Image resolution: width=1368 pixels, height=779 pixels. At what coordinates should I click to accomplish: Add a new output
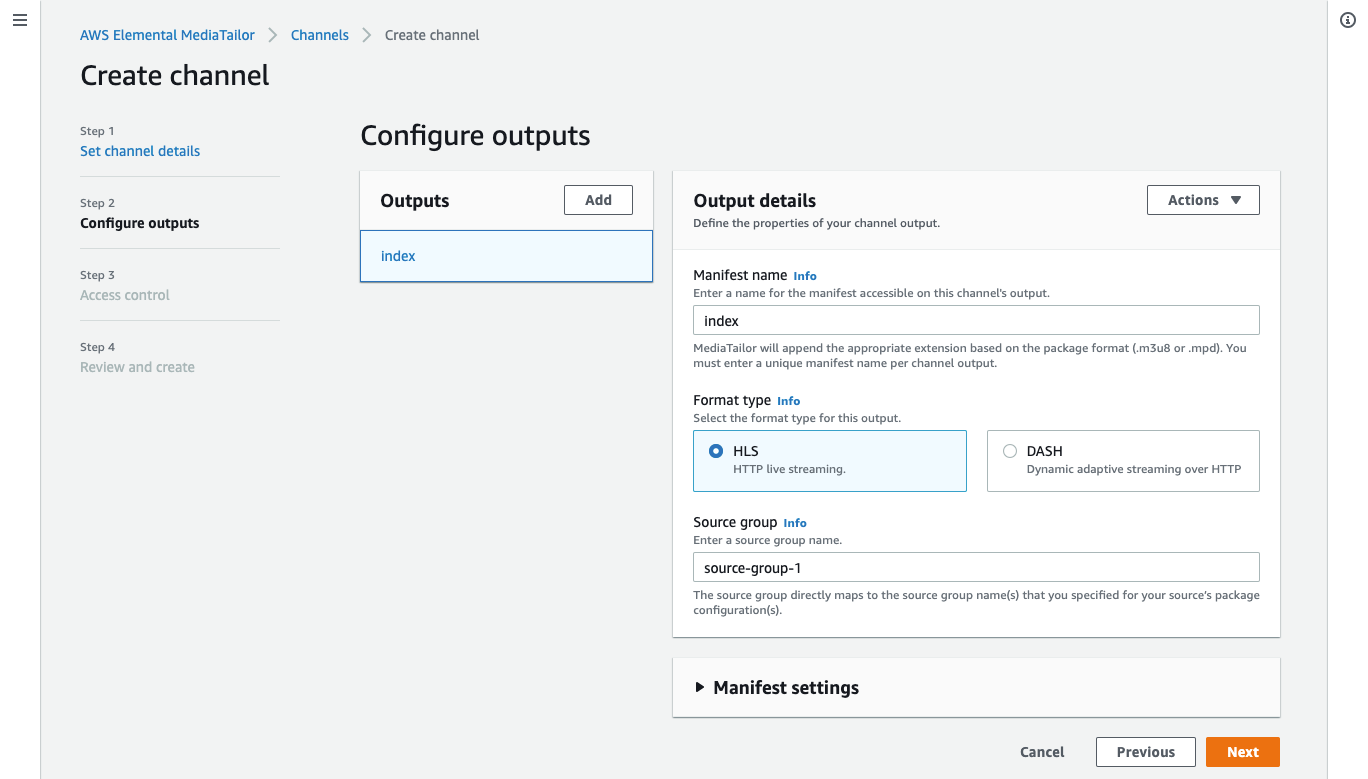598,200
